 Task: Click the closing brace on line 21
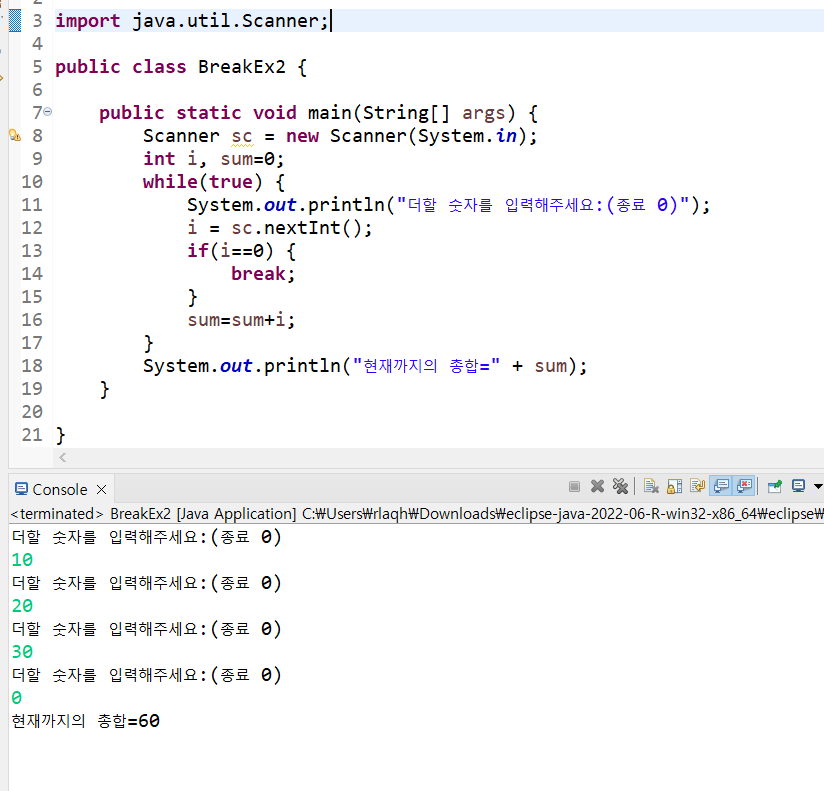pos(60,435)
